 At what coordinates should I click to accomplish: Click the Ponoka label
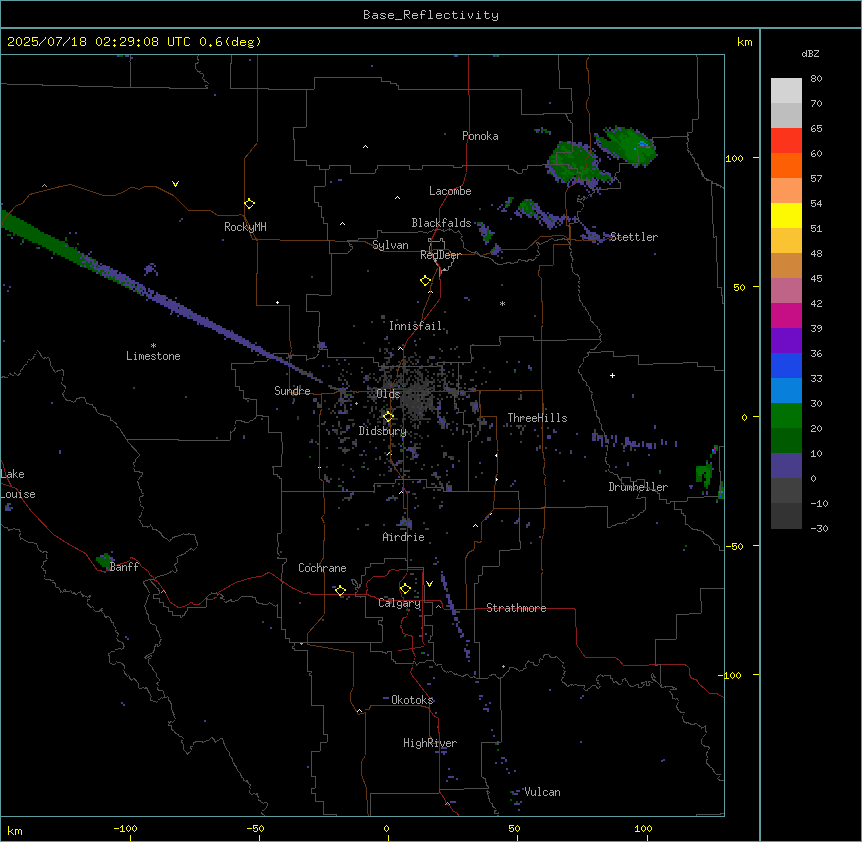pos(480,136)
